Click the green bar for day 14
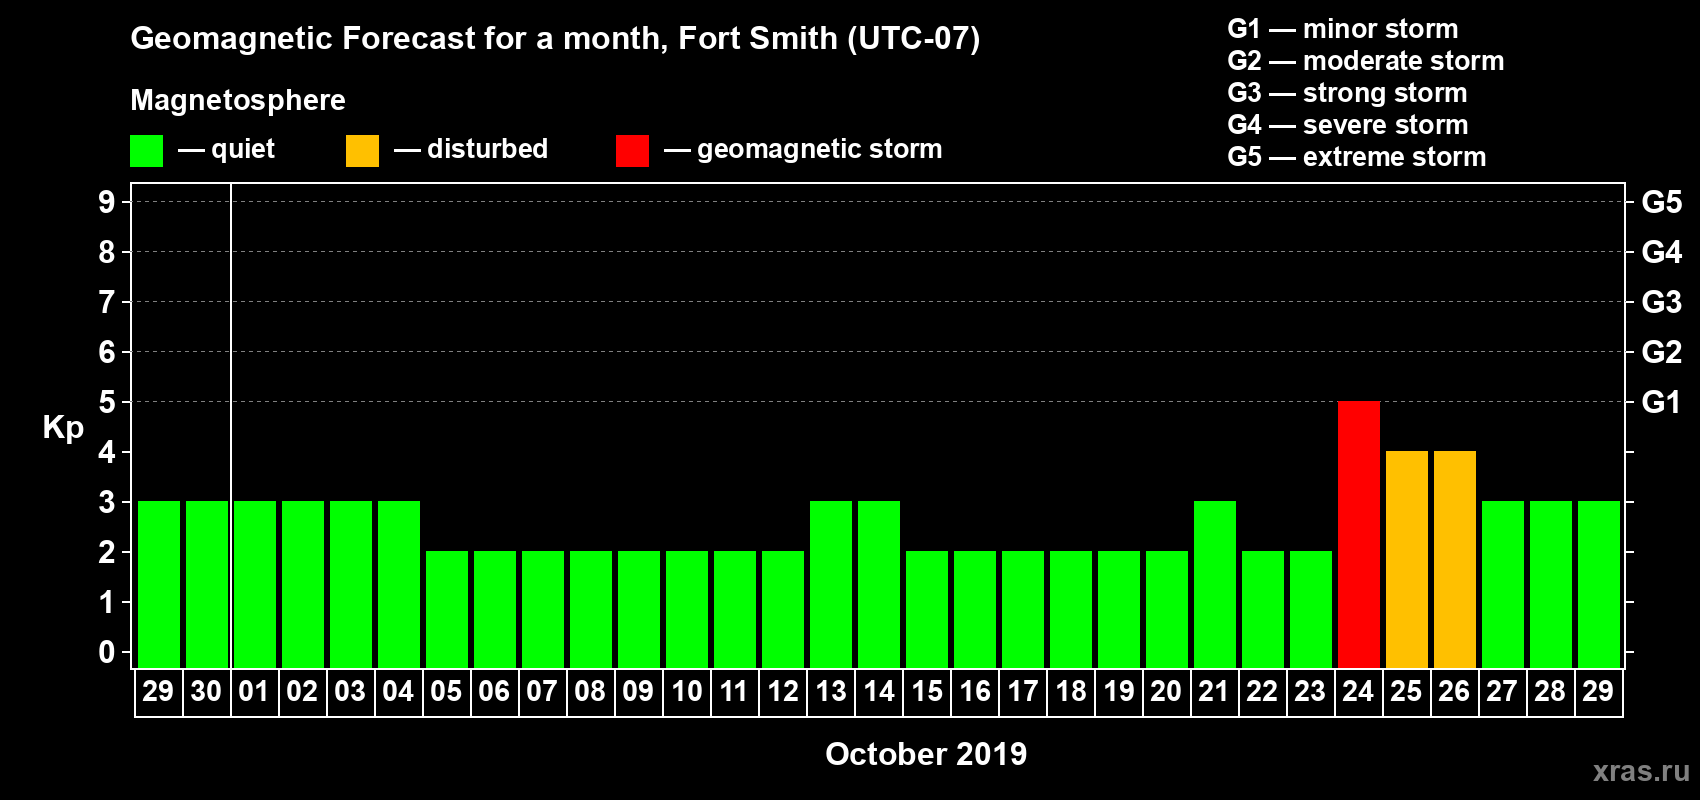The height and width of the screenshot is (800, 1700). [879, 584]
